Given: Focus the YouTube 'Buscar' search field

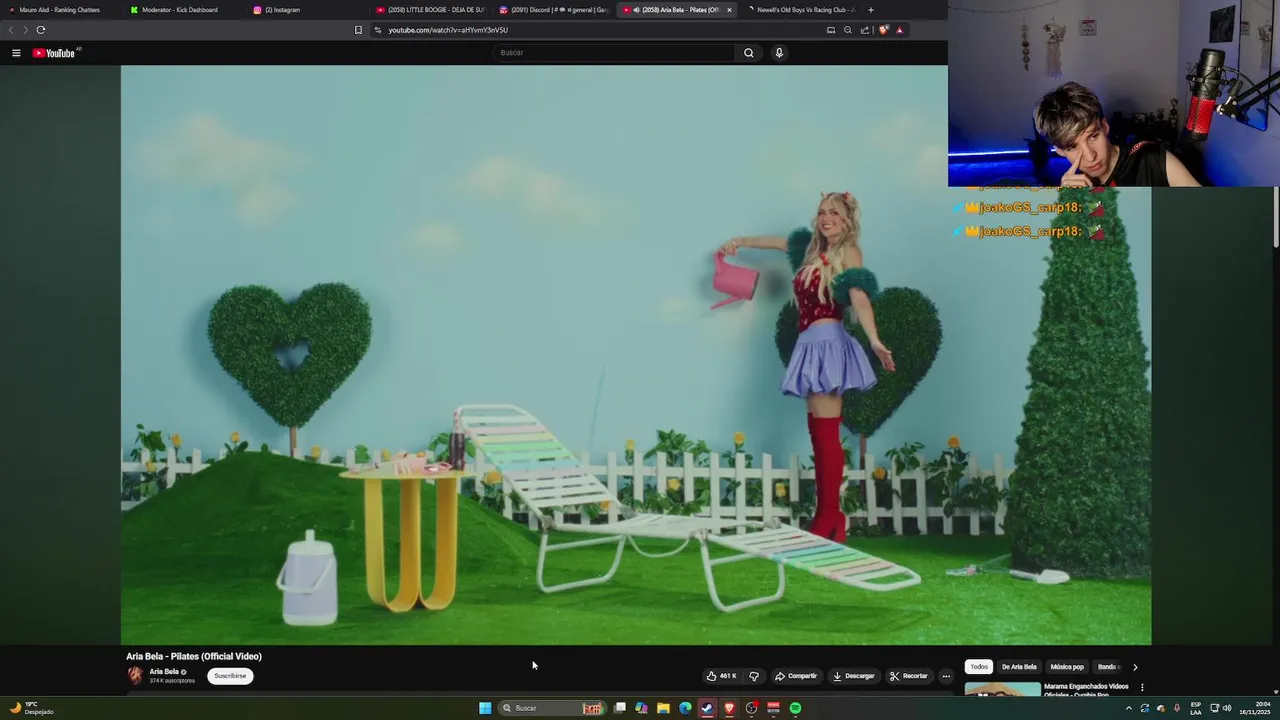Looking at the screenshot, I should pos(615,53).
